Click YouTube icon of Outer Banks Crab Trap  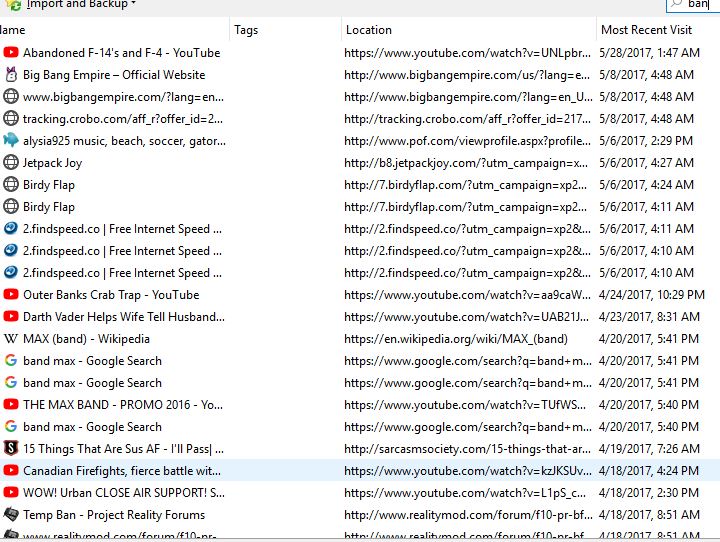11,294
